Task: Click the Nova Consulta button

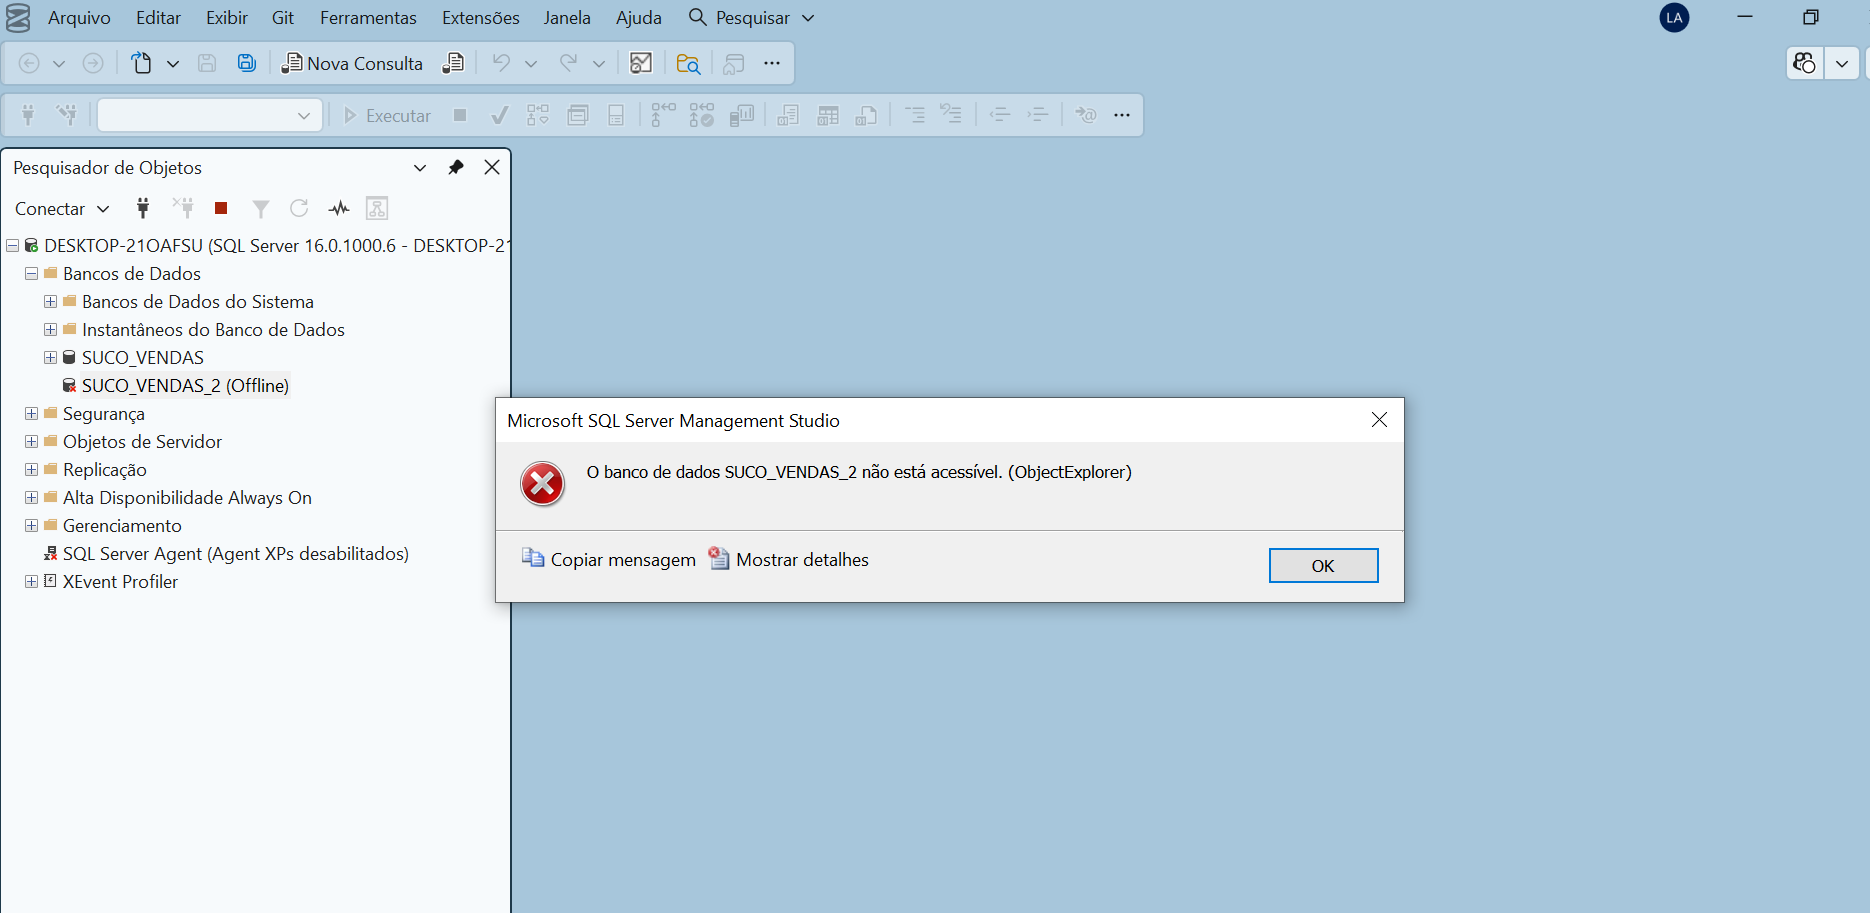Action: coord(353,63)
